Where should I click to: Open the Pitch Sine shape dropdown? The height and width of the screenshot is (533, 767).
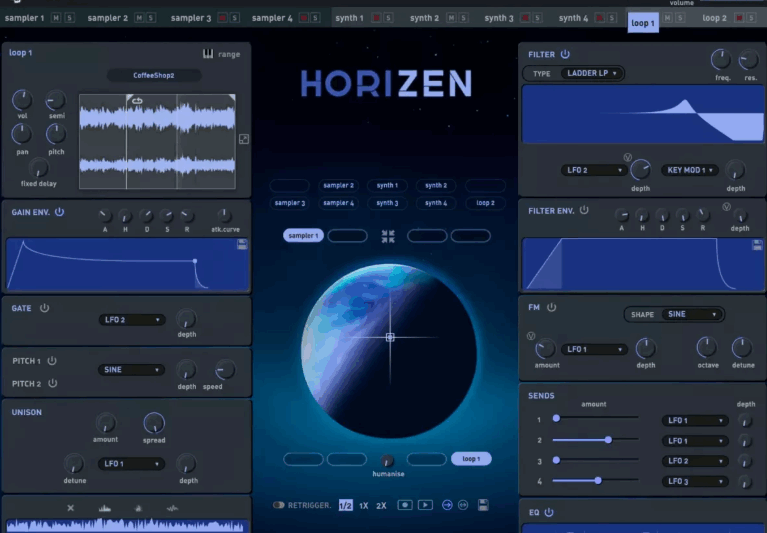[x=131, y=370]
